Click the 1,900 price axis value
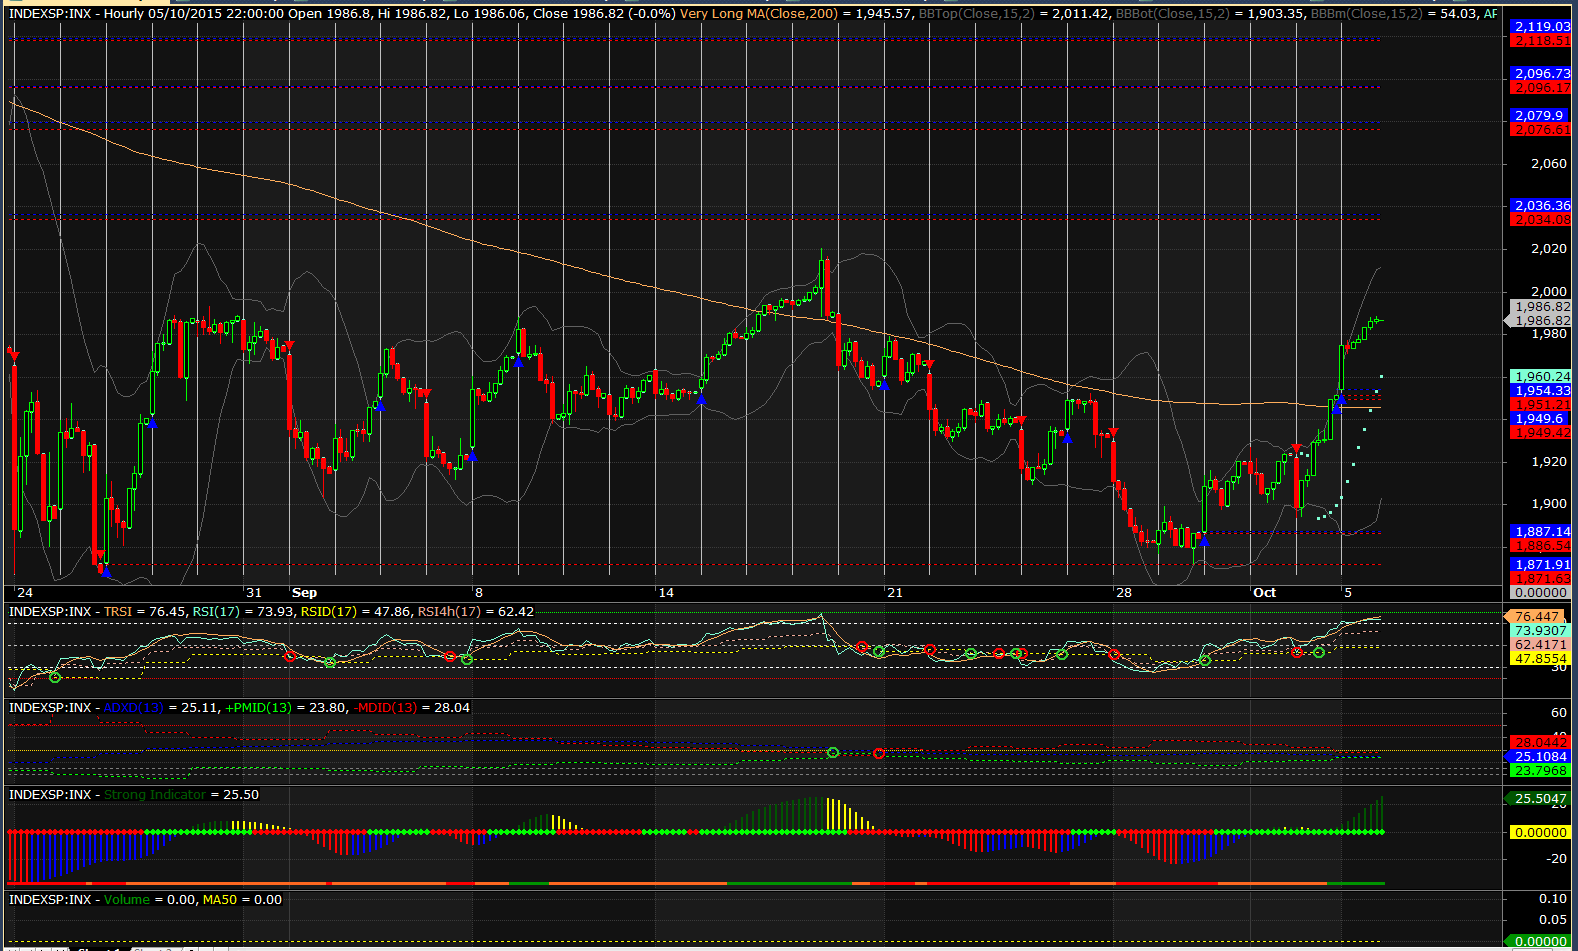The width and height of the screenshot is (1578, 951). [1549, 504]
